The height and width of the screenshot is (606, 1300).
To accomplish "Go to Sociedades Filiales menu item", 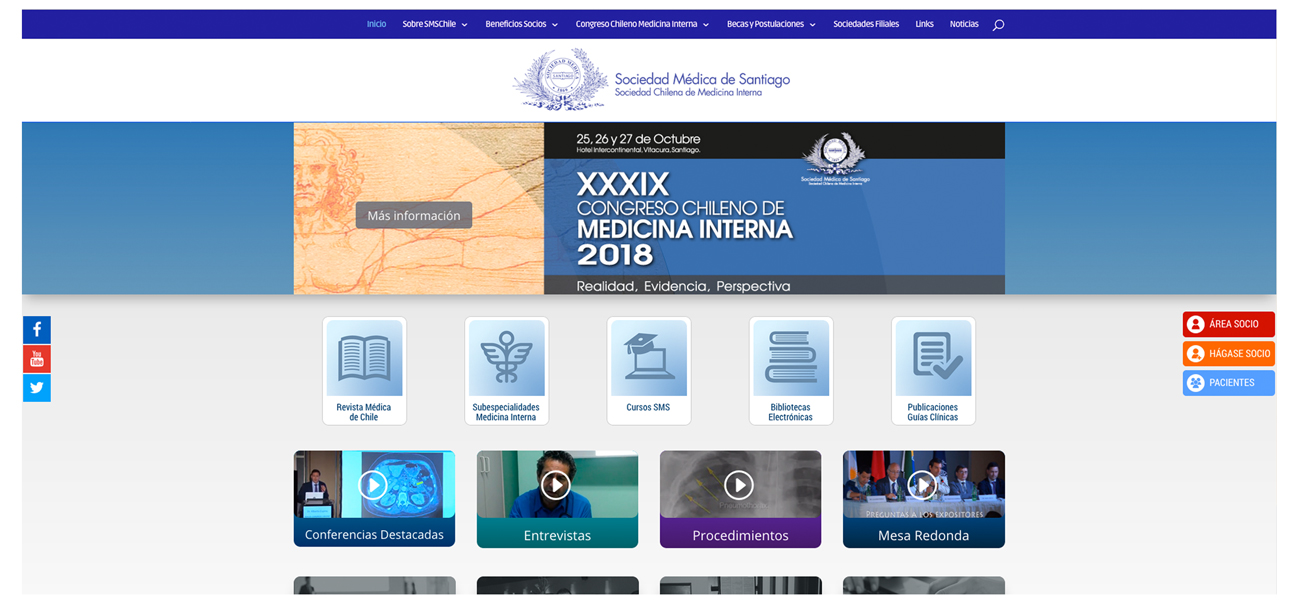I will (866, 24).
